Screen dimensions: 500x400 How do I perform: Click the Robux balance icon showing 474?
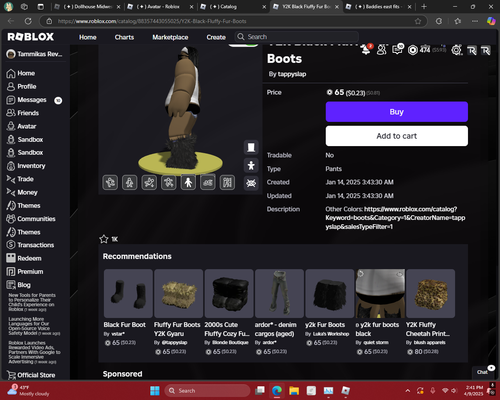[x=413, y=50]
